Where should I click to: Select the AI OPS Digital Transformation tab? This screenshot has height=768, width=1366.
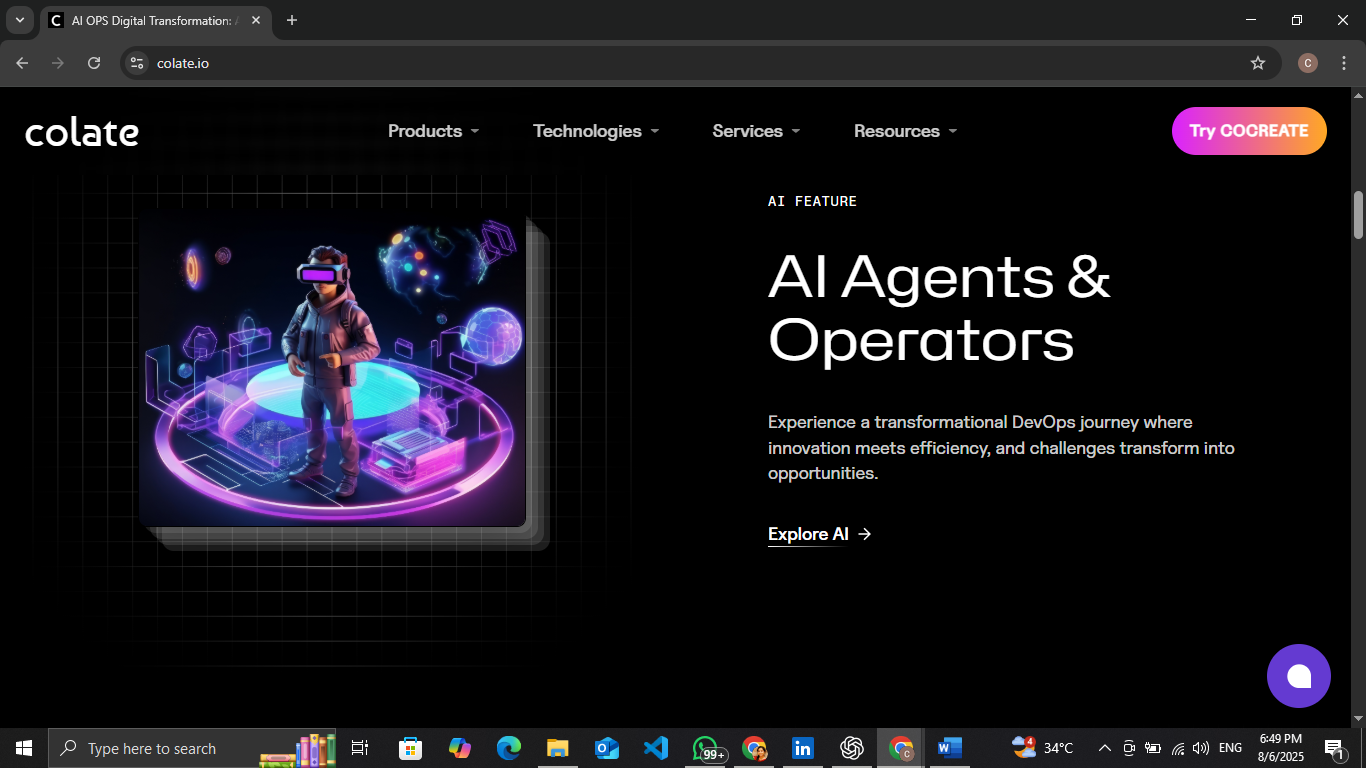pyautogui.click(x=150, y=20)
